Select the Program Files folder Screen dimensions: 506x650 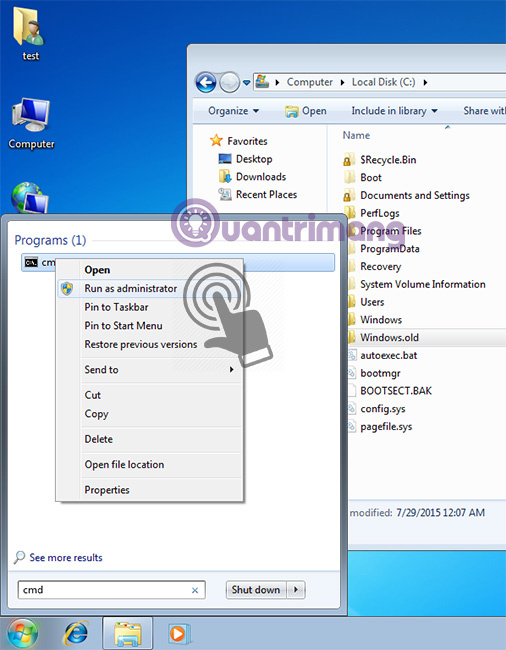tap(383, 231)
